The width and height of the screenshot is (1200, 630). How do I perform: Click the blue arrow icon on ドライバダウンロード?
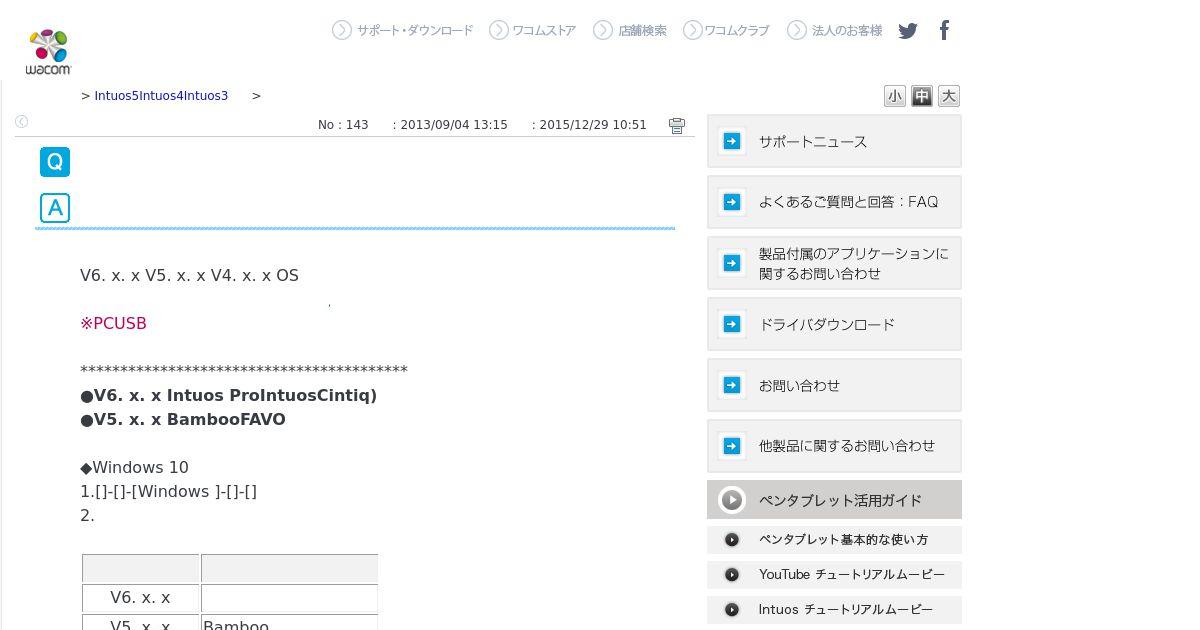point(732,324)
